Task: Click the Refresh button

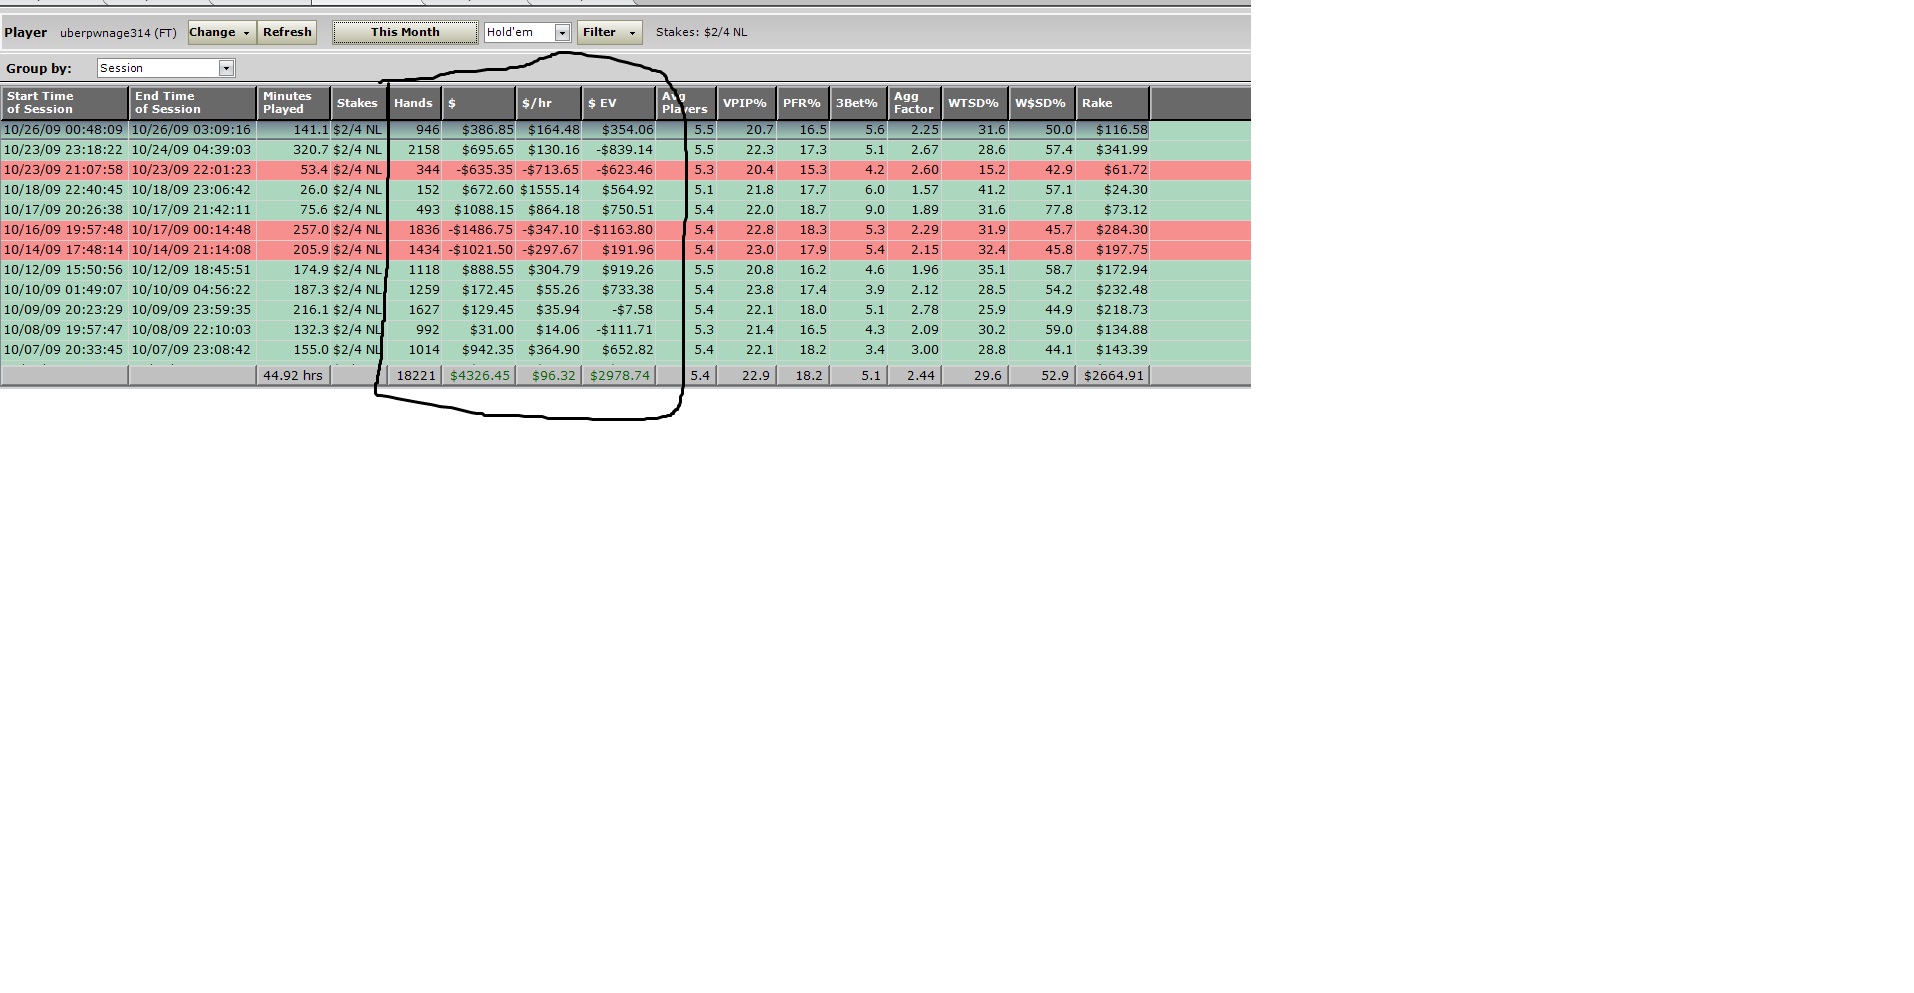Action: coord(287,32)
